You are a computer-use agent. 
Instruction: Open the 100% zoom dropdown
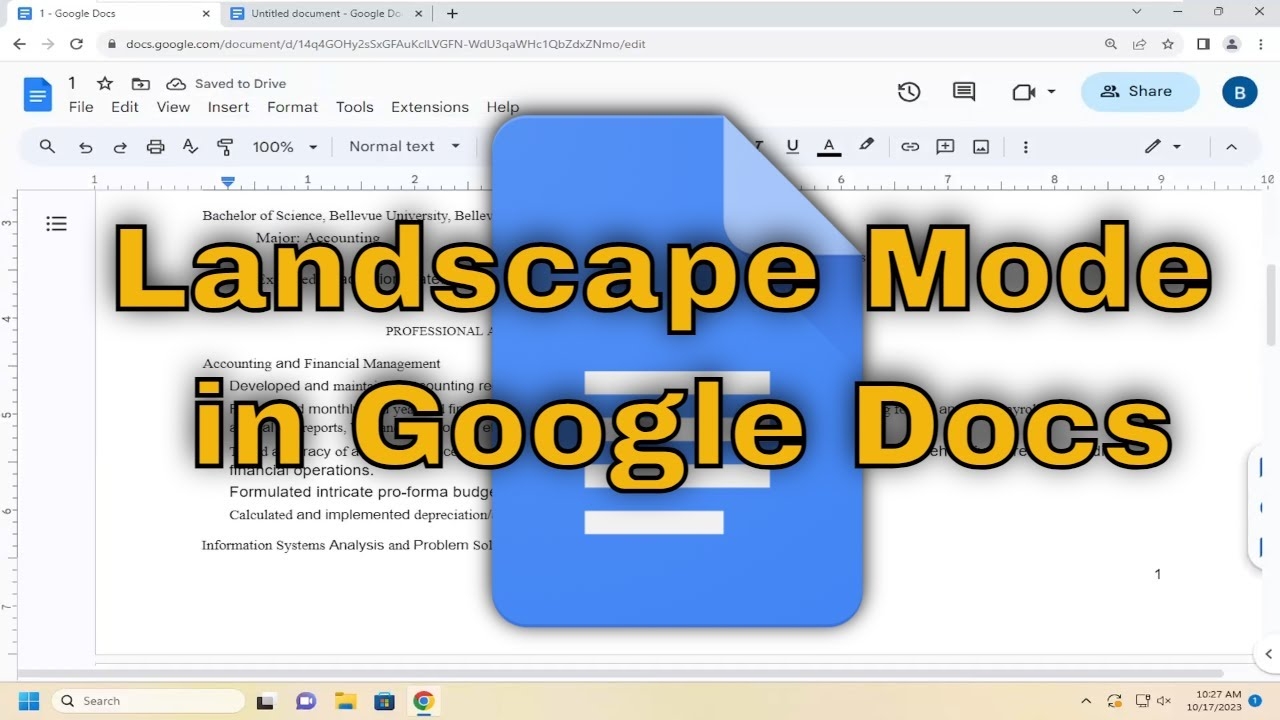284,147
